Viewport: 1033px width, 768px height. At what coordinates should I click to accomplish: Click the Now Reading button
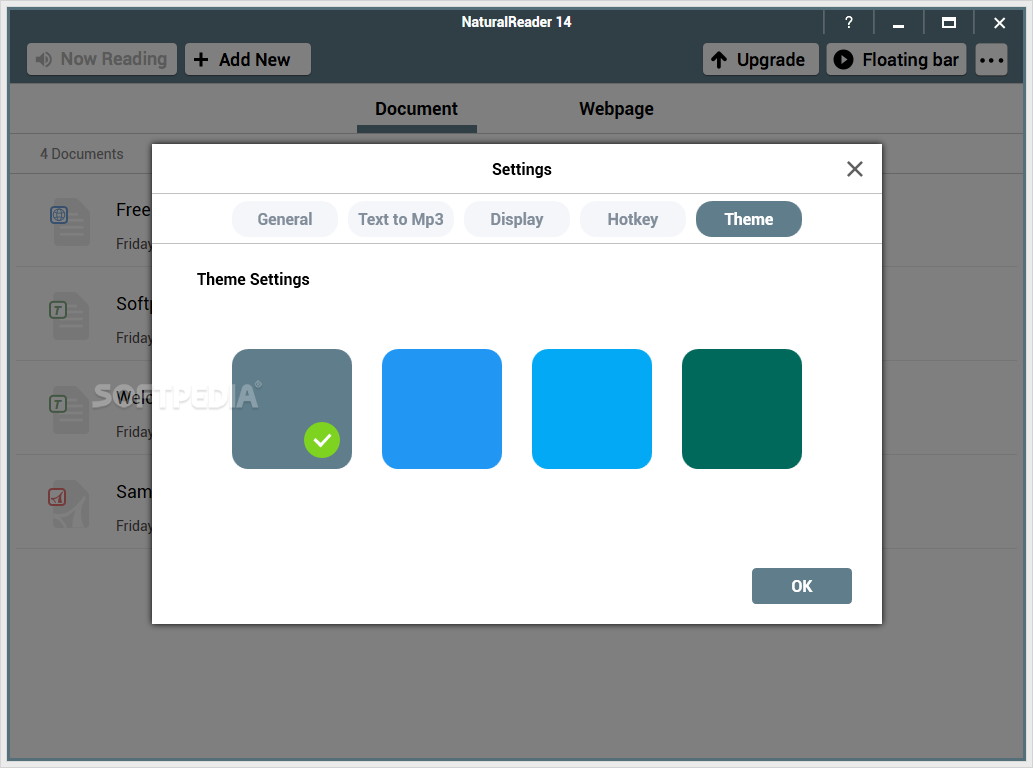click(102, 59)
